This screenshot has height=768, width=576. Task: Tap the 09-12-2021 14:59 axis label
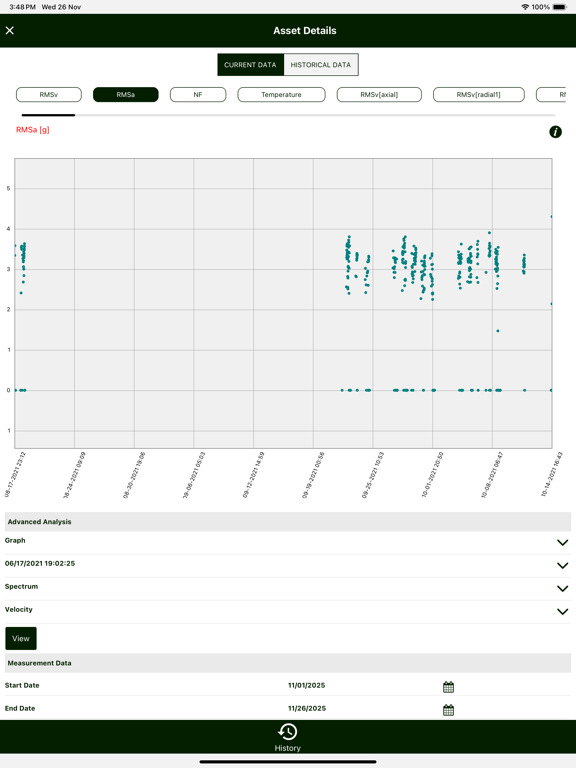coord(253,475)
